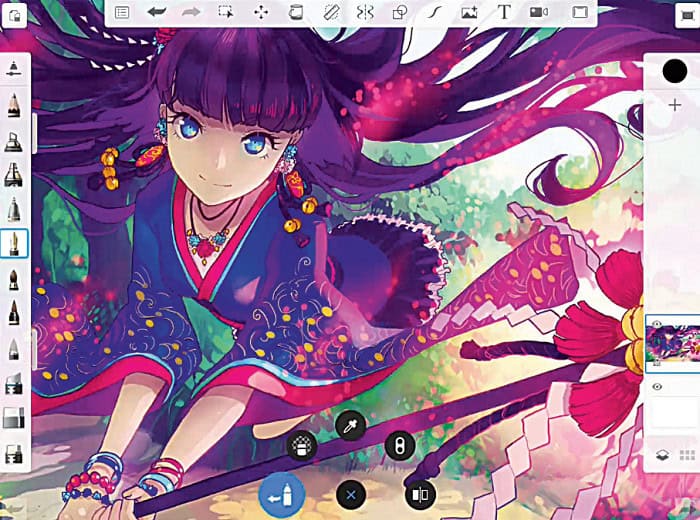Pick the Flood Fill bucket tool
700x520 pixels.
(295, 12)
